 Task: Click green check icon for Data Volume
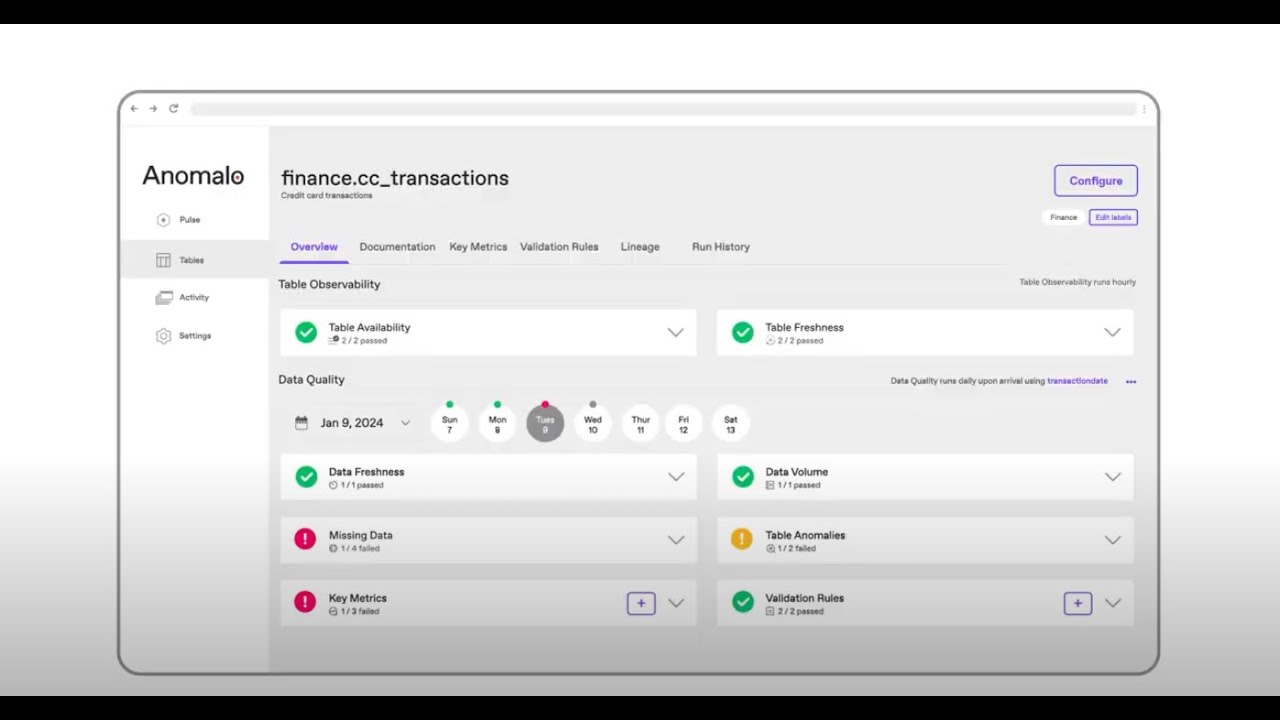[x=742, y=477]
